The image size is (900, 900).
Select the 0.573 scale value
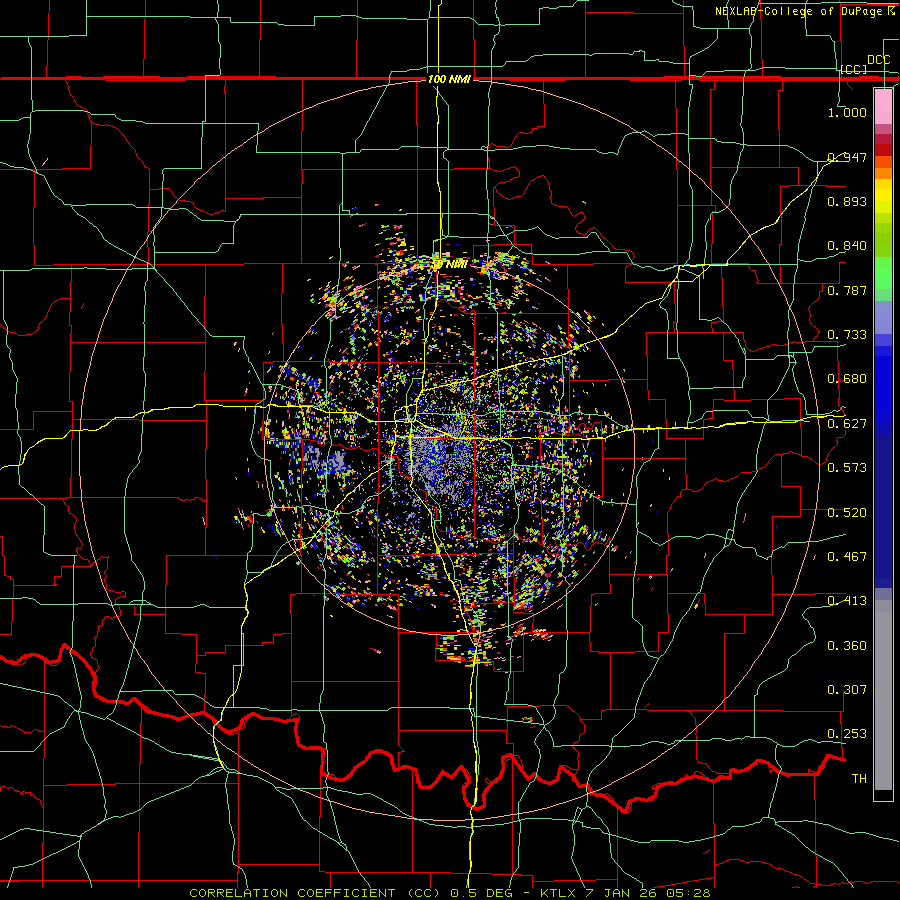(847, 468)
